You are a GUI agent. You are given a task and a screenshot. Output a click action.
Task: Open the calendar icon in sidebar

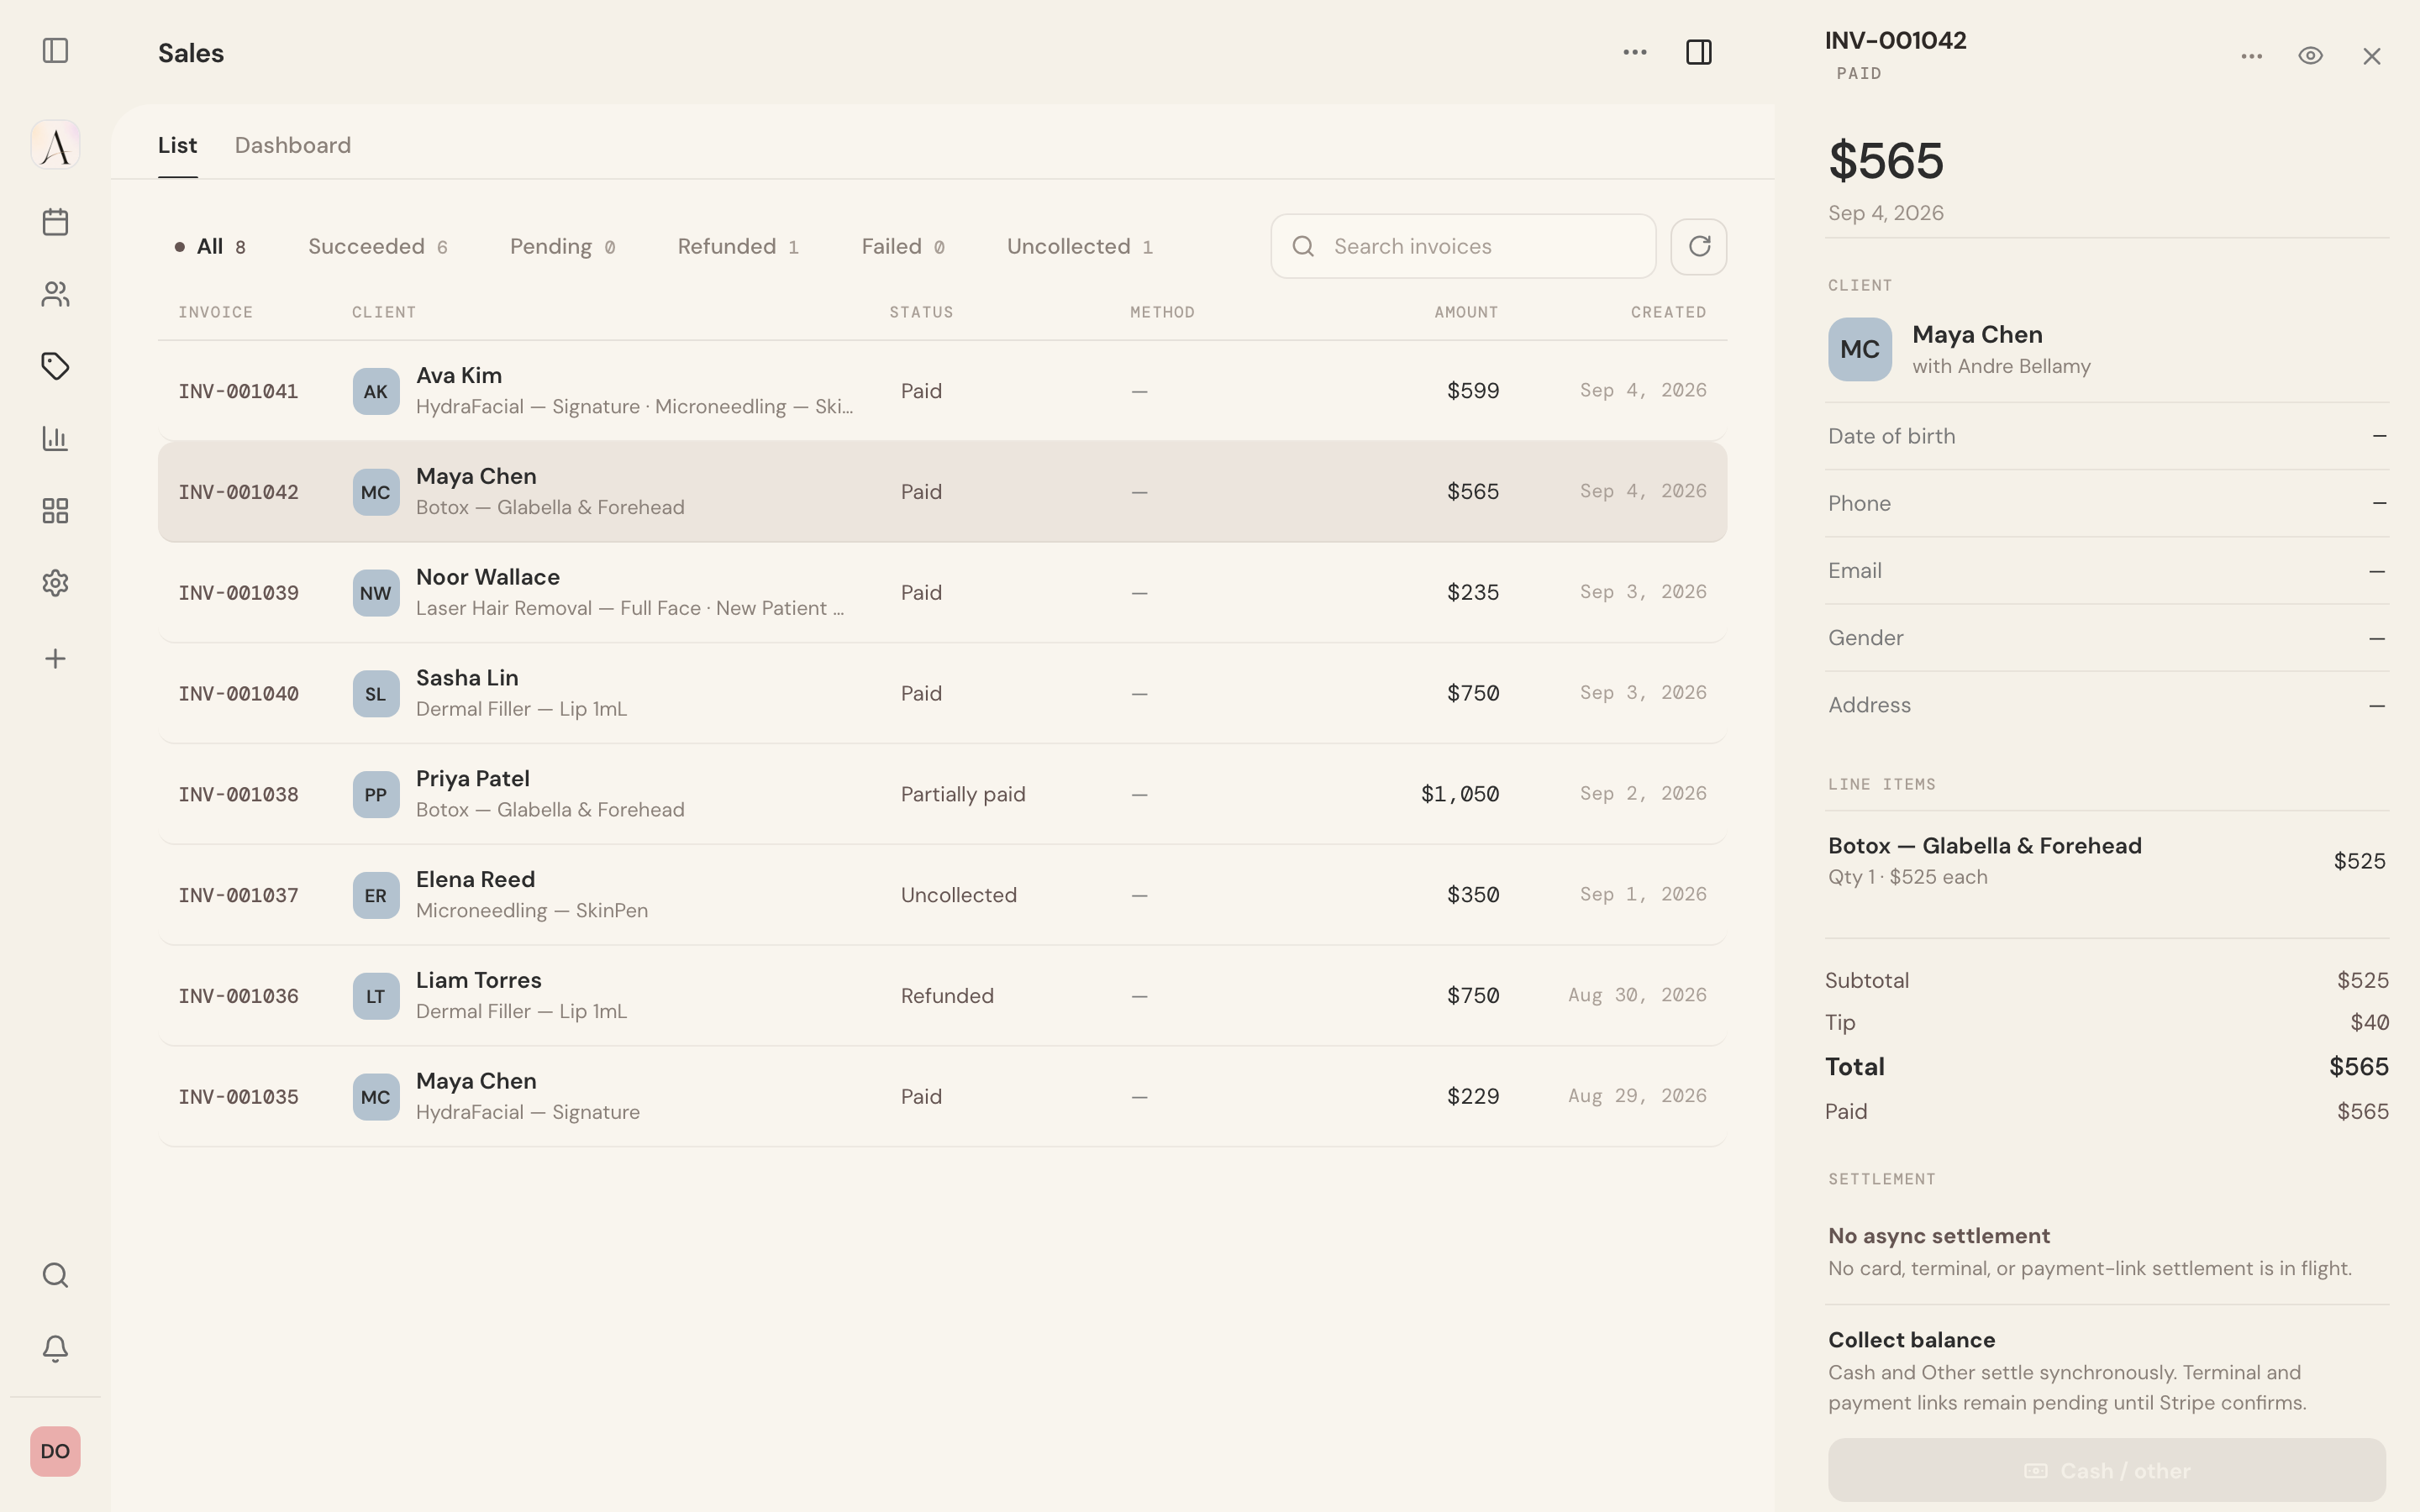(55, 222)
